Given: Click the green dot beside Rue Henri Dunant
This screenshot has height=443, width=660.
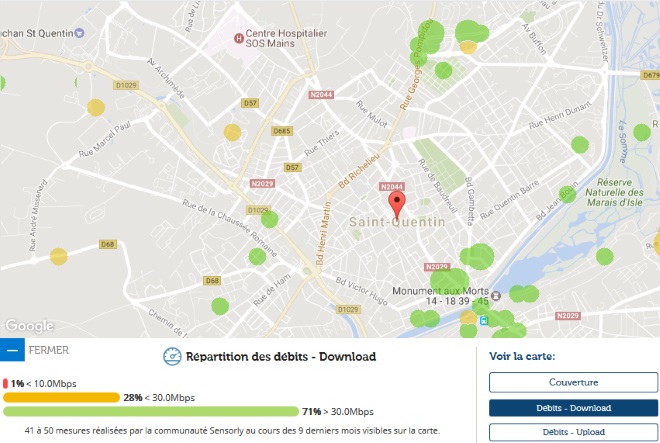Looking at the screenshot, I should pyautogui.click(x=580, y=145).
